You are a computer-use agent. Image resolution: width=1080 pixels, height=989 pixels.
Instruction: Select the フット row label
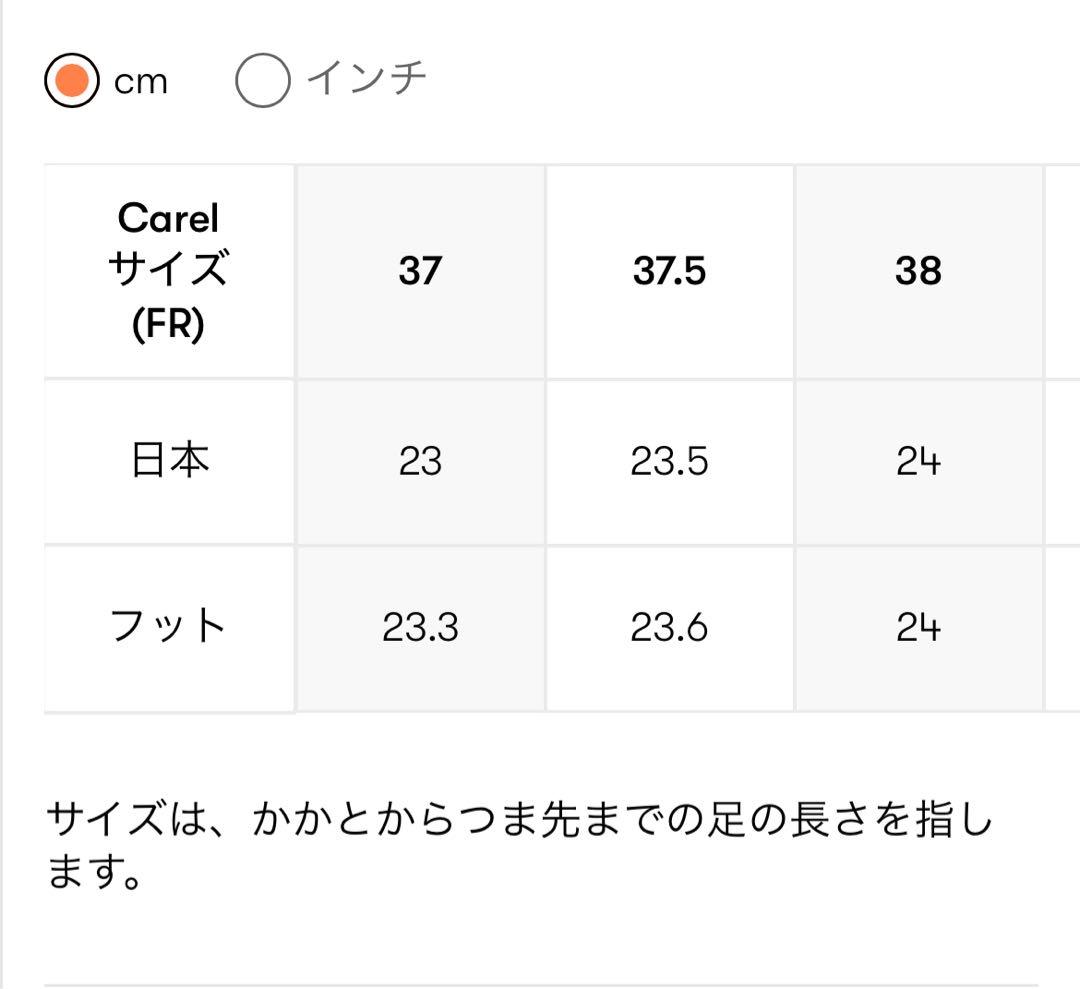[167, 627]
